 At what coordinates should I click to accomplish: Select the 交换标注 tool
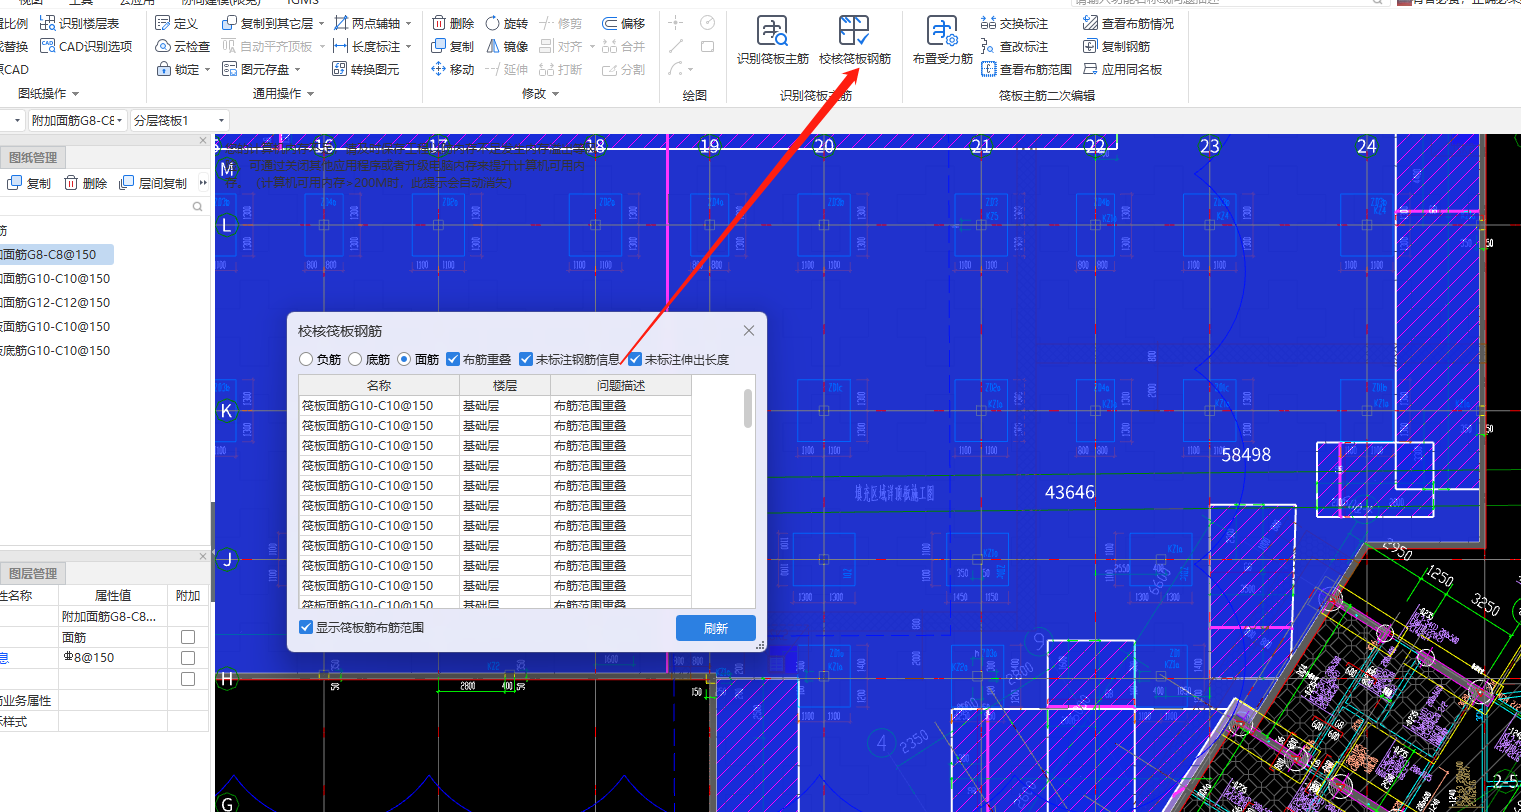coord(1014,23)
